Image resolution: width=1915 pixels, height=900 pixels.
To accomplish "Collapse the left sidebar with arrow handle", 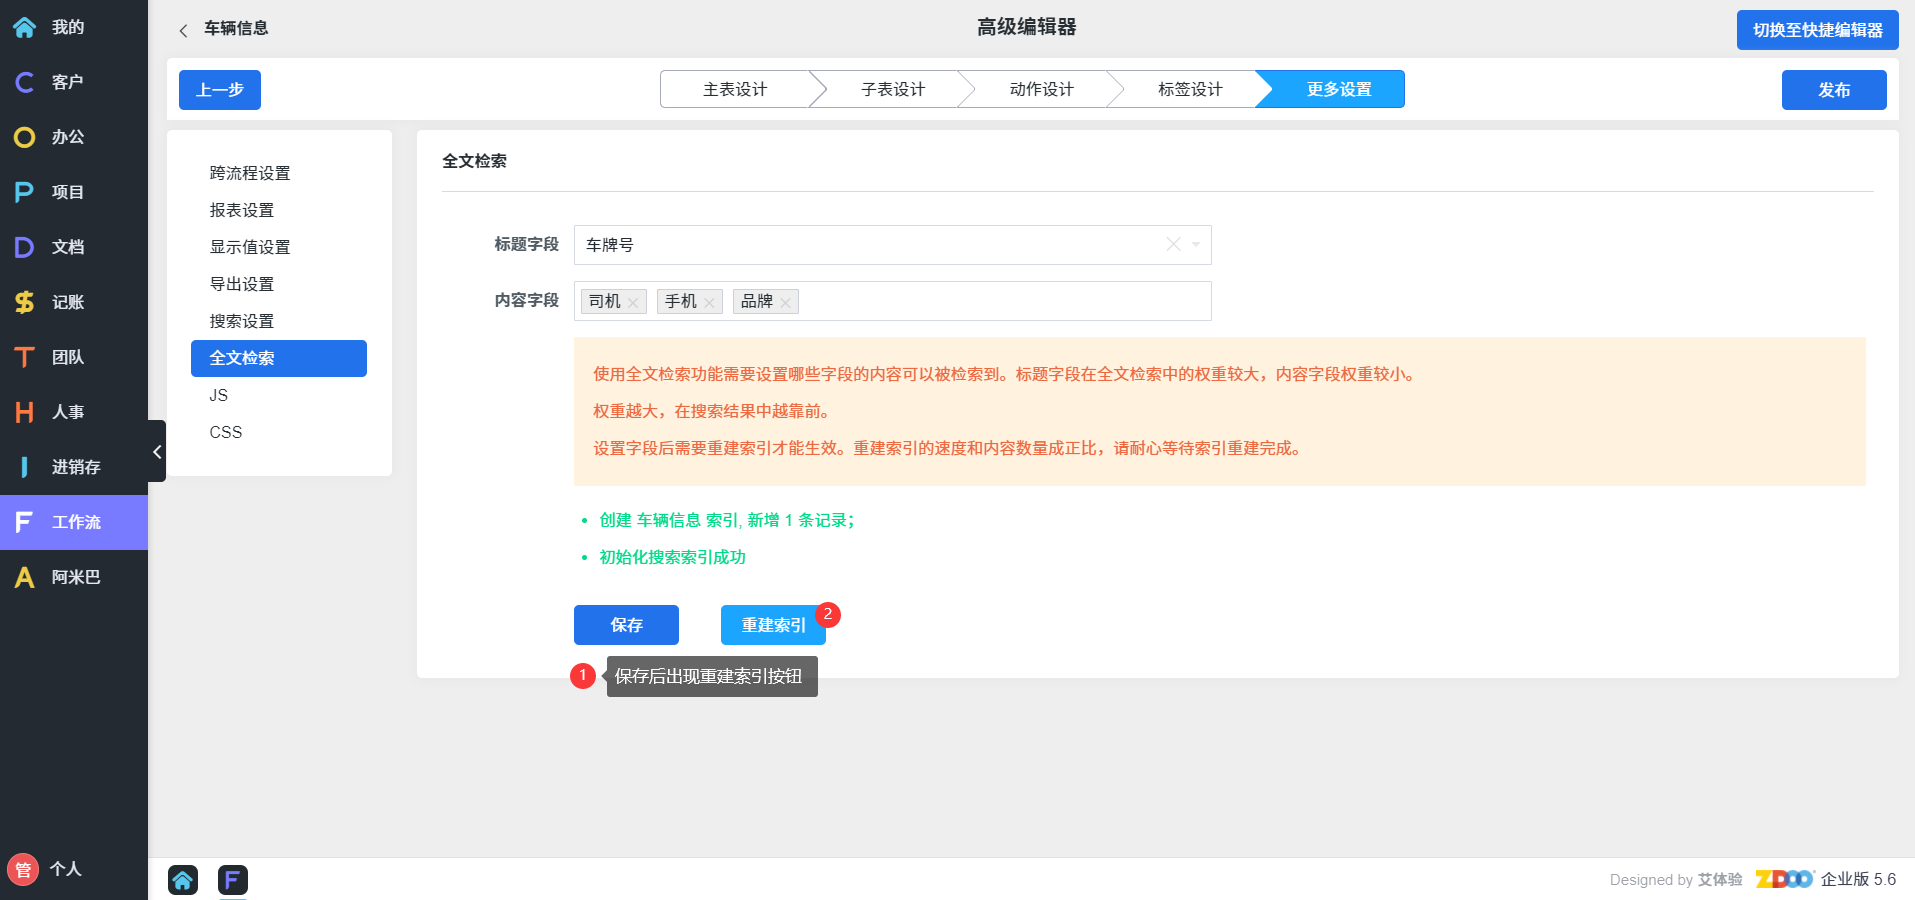I will [x=157, y=452].
